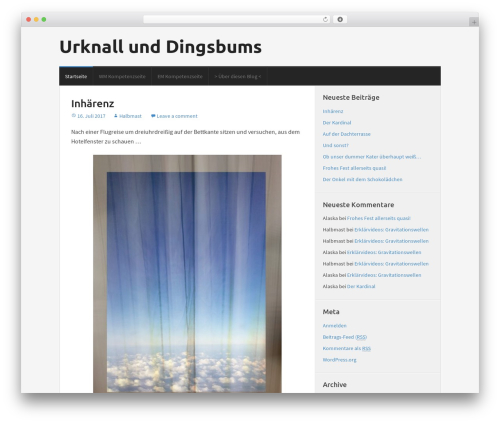The height and width of the screenshot is (423, 500).
Task: Click the 16. Juli 2017 date link
Action: (x=91, y=116)
